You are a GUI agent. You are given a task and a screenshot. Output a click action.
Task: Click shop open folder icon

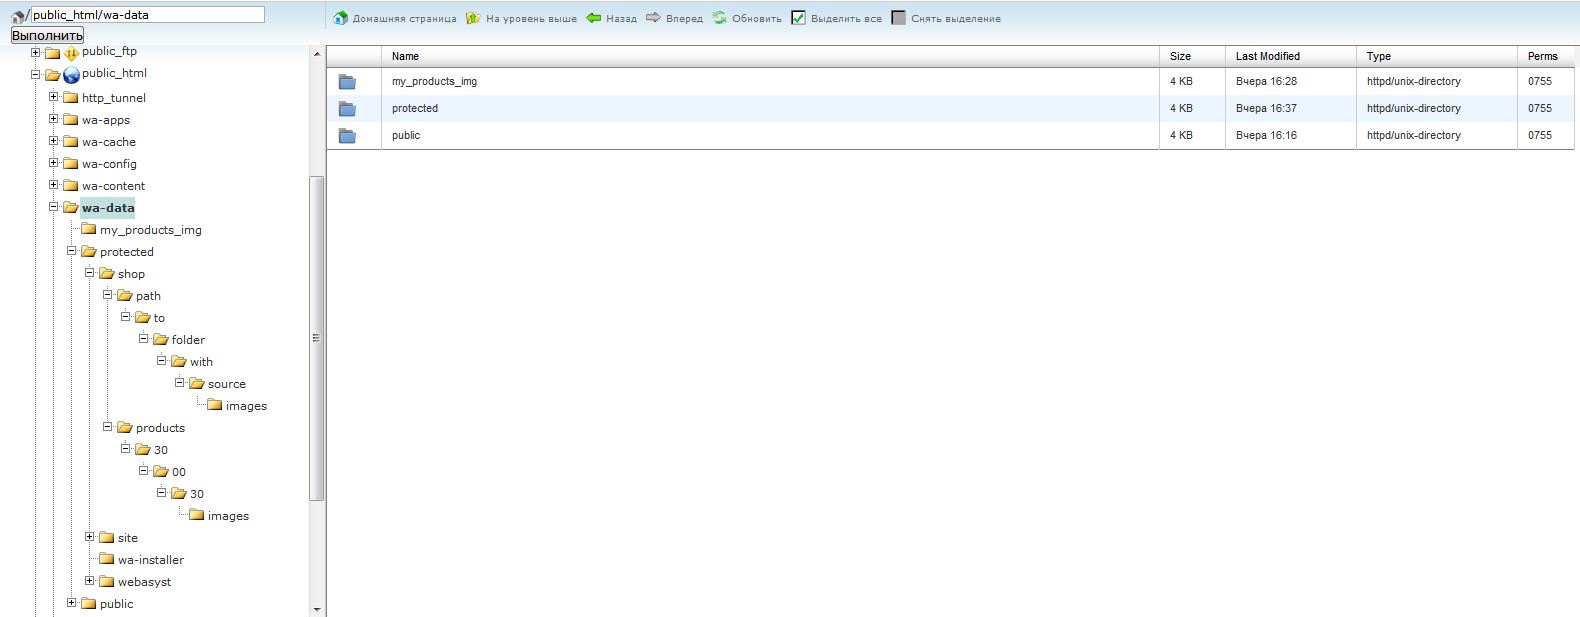click(107, 274)
